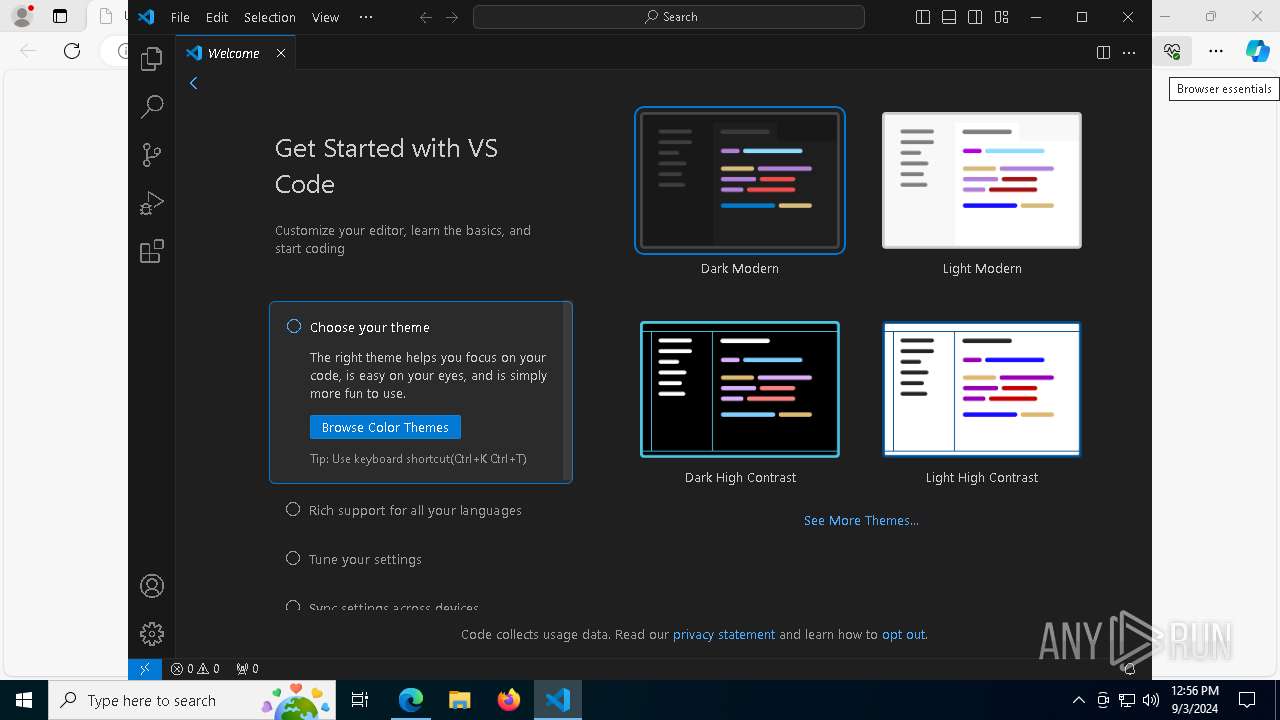Click the opt out link
The width and height of the screenshot is (1280, 720).
click(x=904, y=634)
